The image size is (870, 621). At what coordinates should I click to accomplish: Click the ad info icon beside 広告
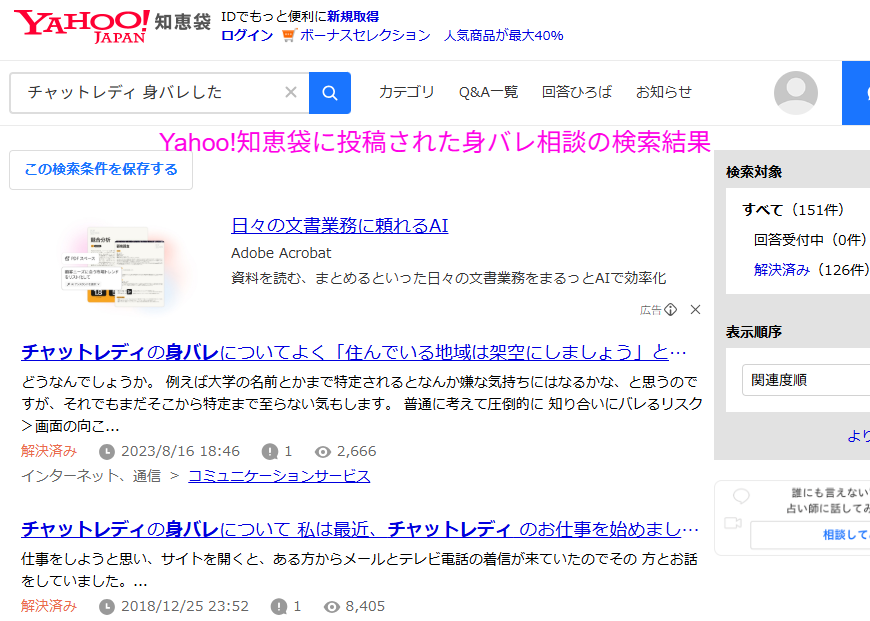point(671,310)
